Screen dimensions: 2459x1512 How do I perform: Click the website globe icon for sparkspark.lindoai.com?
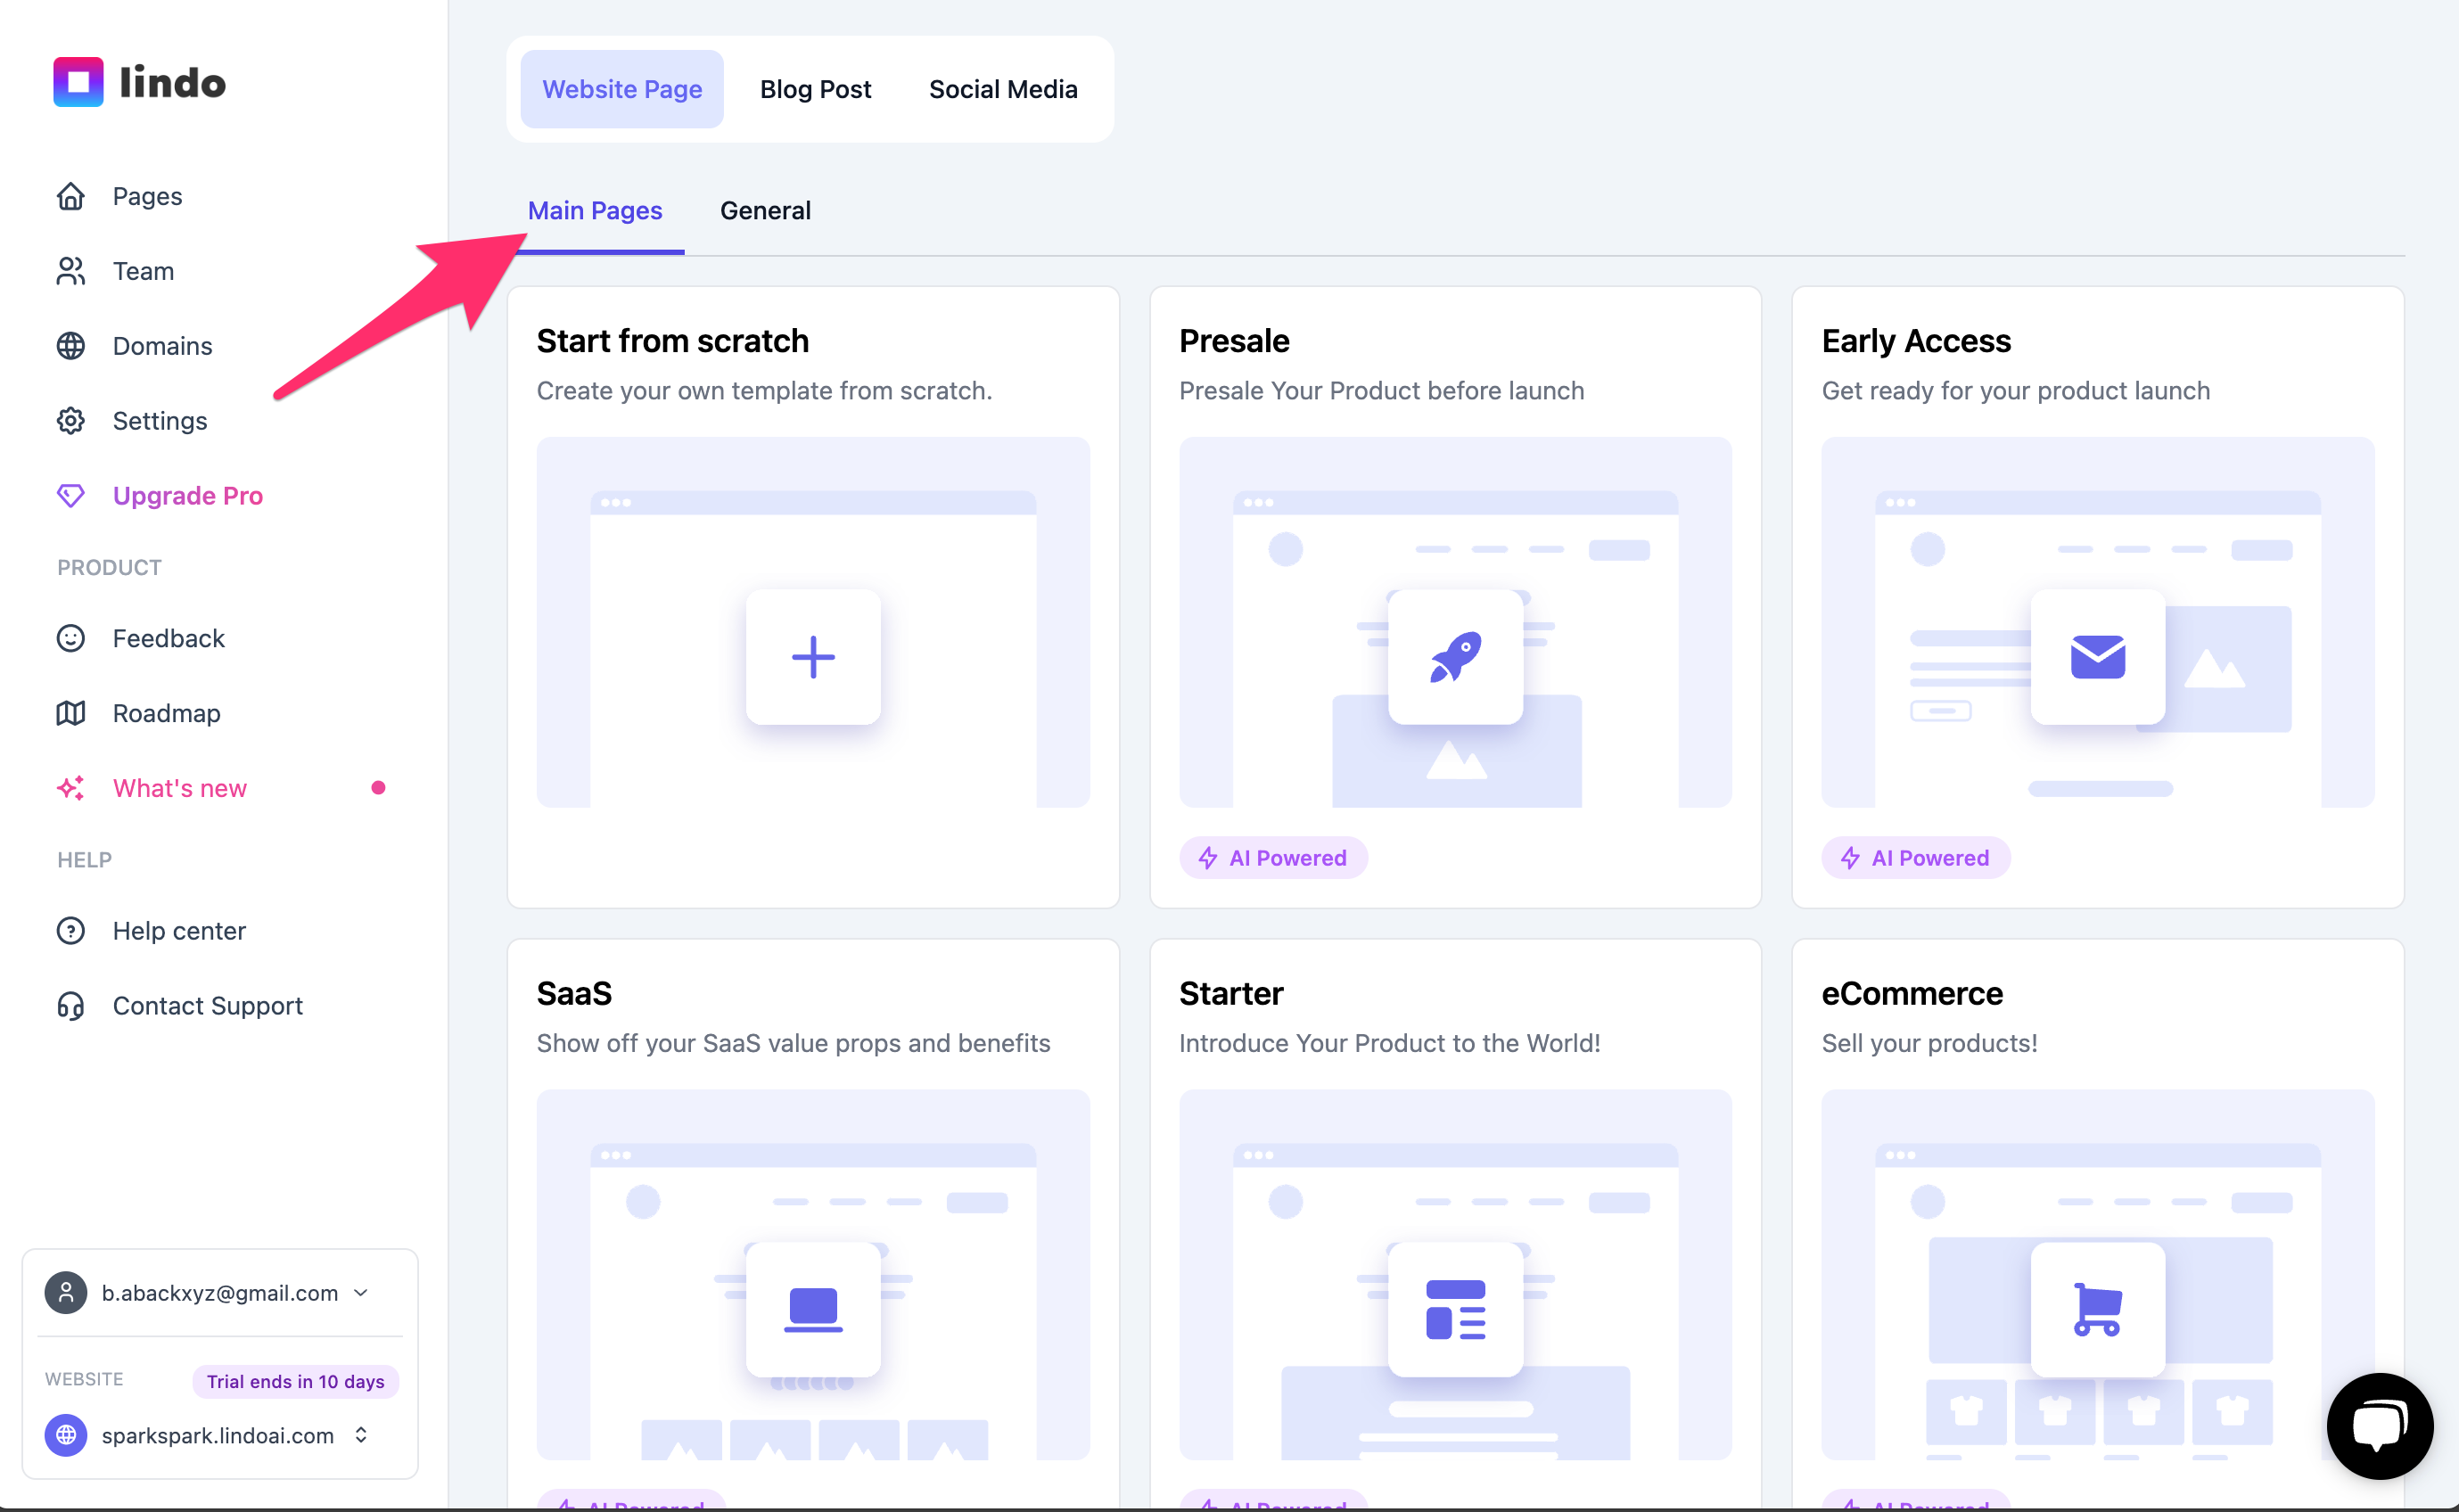[66, 1436]
